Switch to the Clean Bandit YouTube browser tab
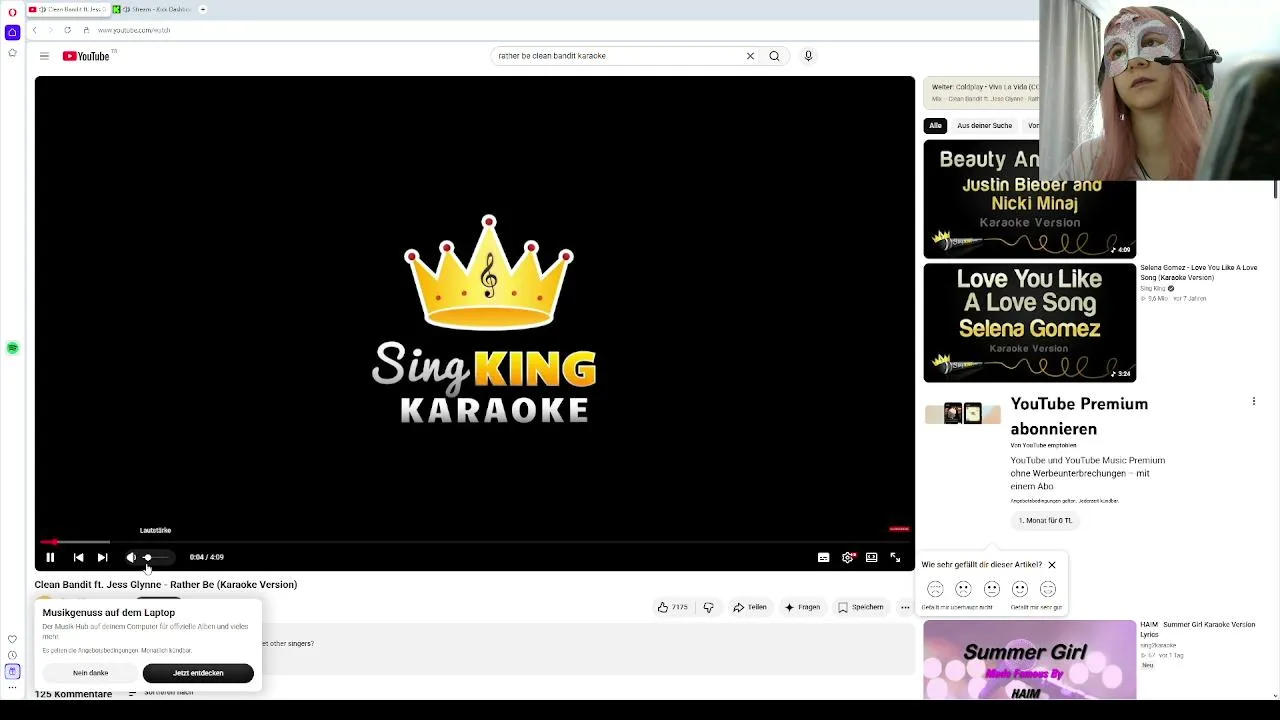The image size is (1280, 720). 68,9
